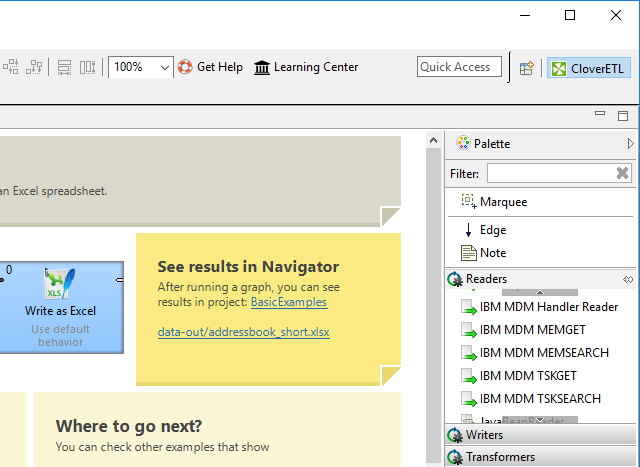Maximize the editor pane

pyautogui.click(x=623, y=116)
